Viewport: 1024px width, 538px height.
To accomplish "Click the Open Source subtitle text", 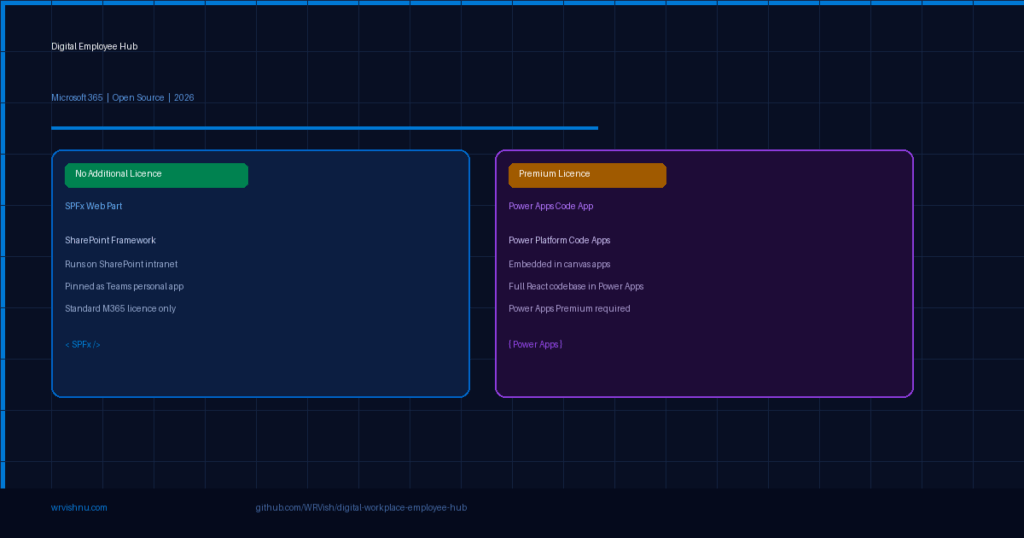I will (x=138, y=97).
